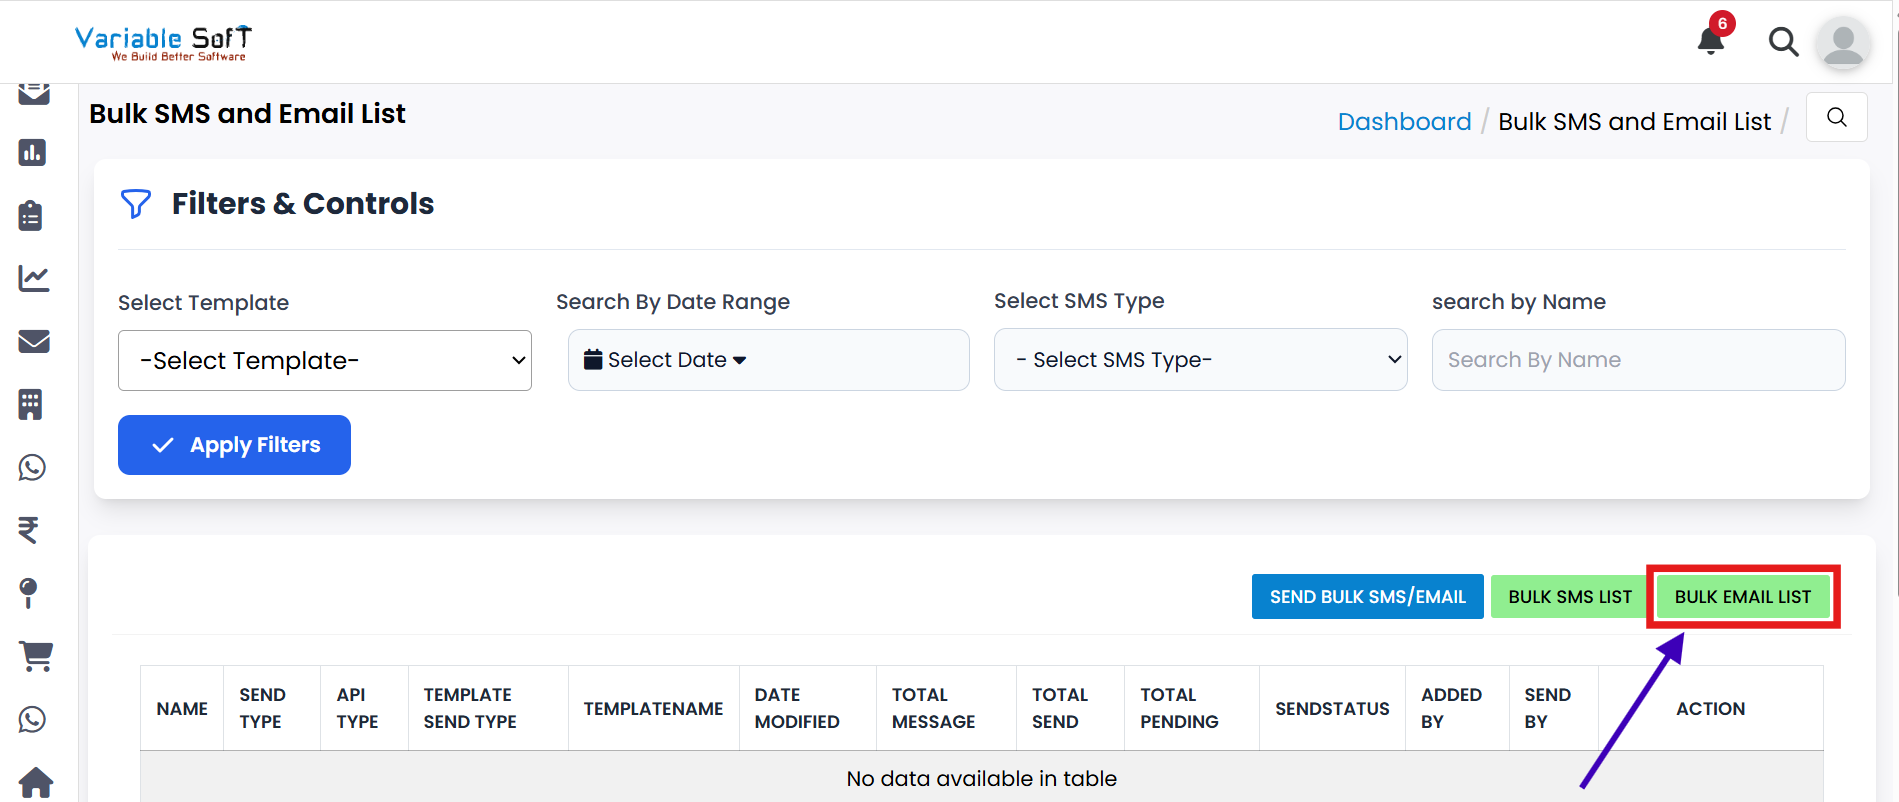Switch to BULK SMS LIST
Screen dimensions: 1899x802
[x=1569, y=597]
